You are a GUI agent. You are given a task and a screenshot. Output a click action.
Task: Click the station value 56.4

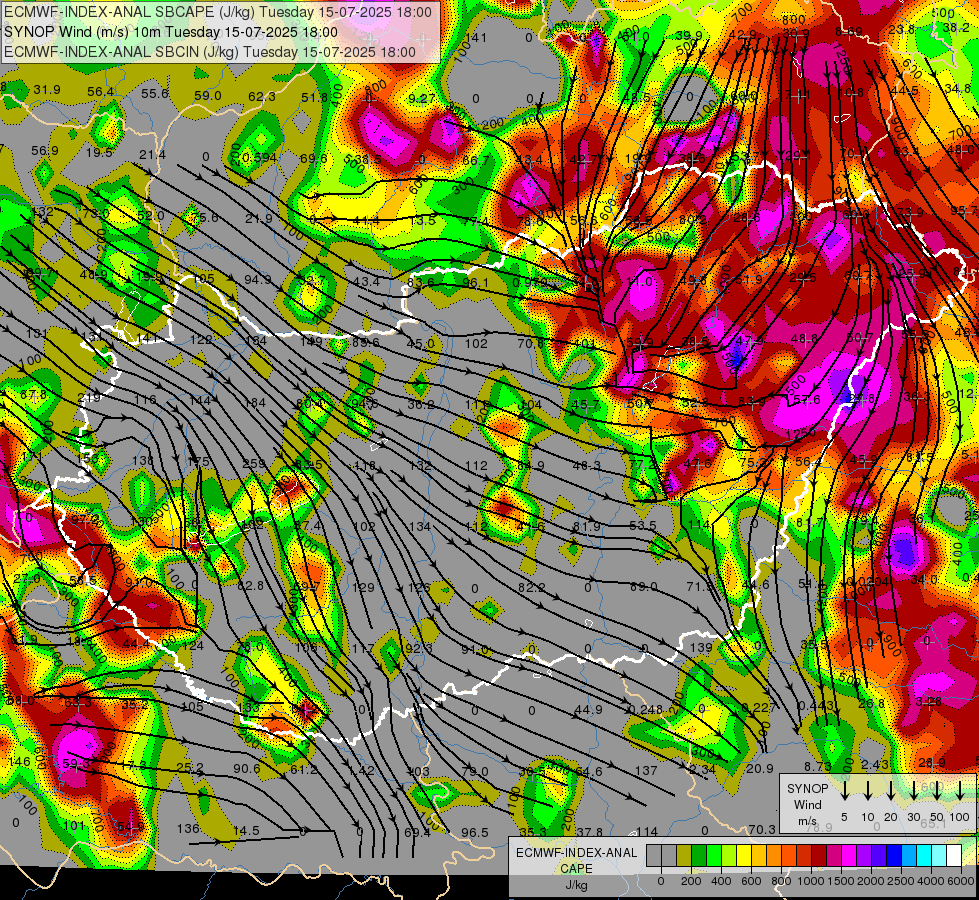tap(101, 92)
